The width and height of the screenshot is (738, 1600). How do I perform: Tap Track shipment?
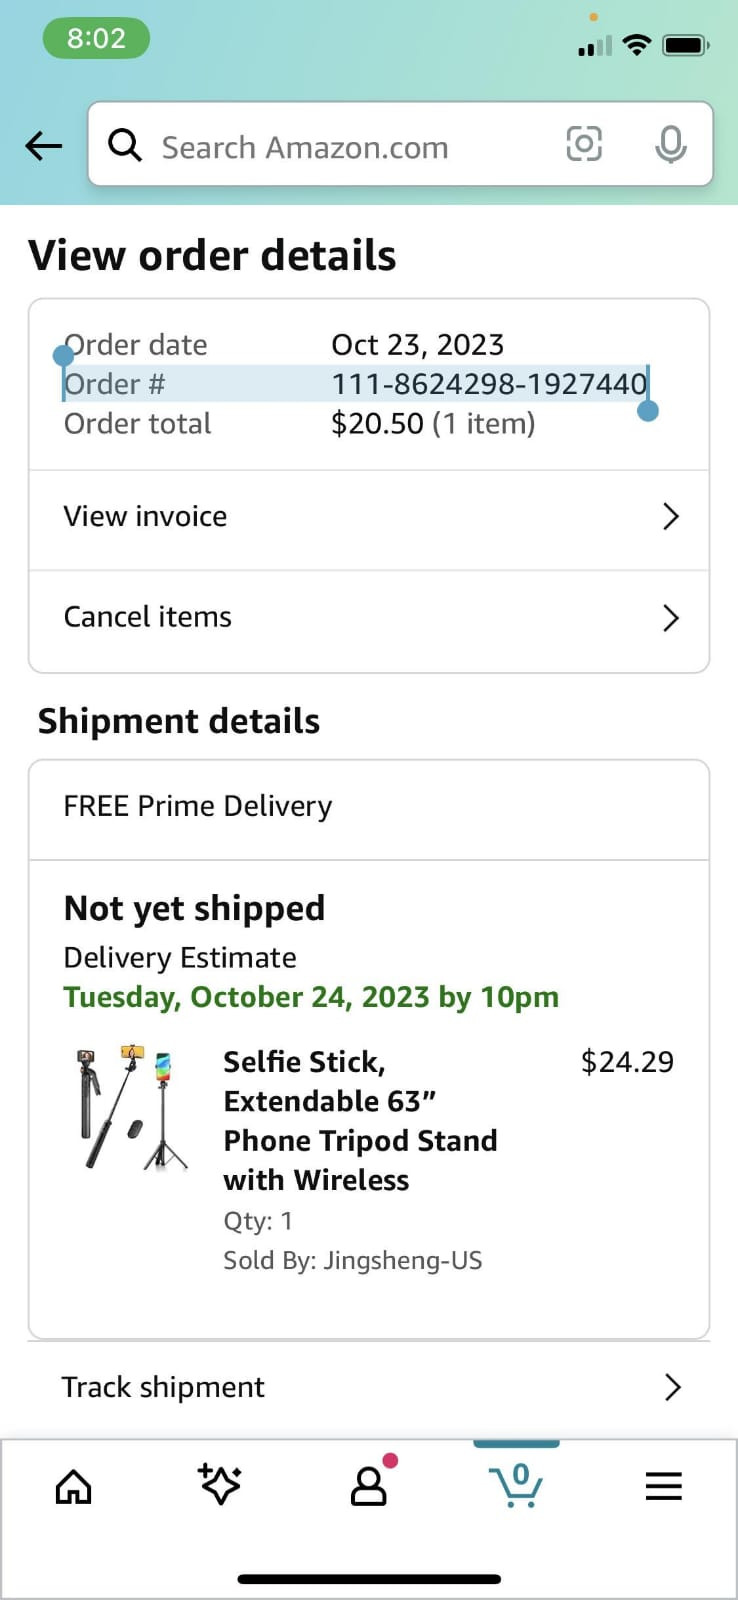[163, 1387]
